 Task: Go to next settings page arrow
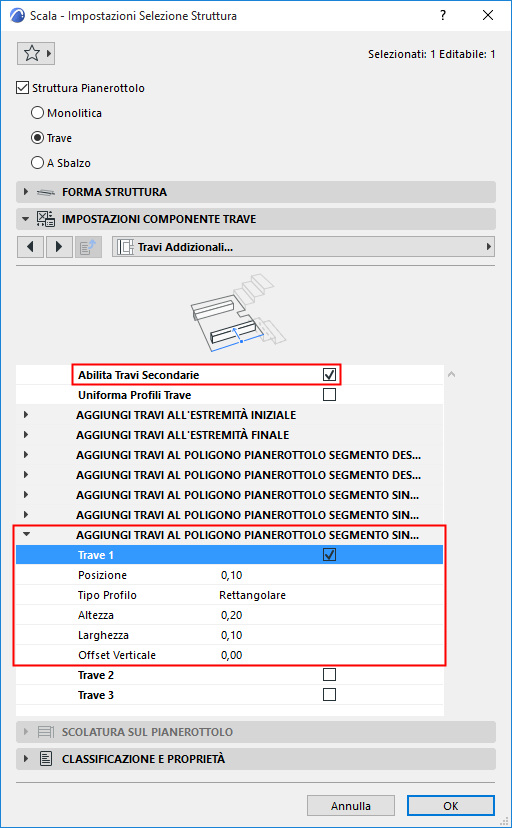pyautogui.click(x=59, y=247)
